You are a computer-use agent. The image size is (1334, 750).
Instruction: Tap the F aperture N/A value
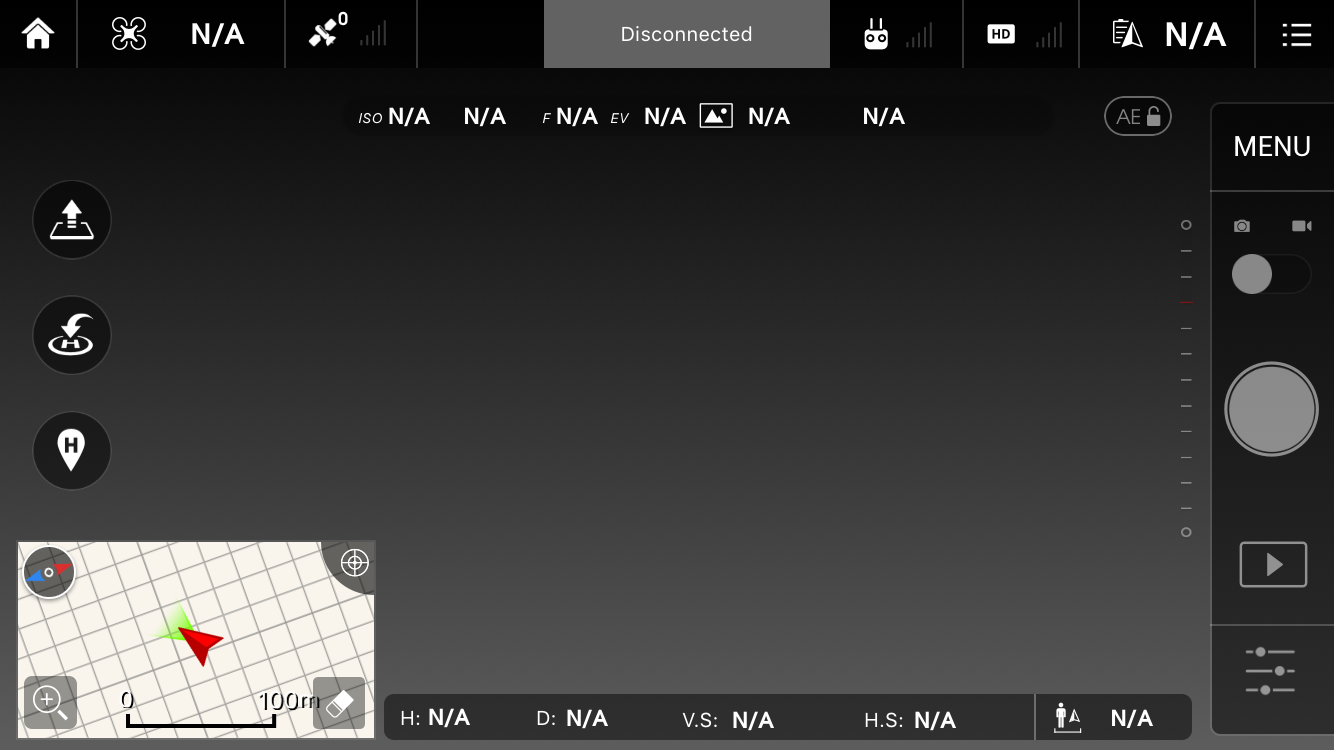point(577,117)
